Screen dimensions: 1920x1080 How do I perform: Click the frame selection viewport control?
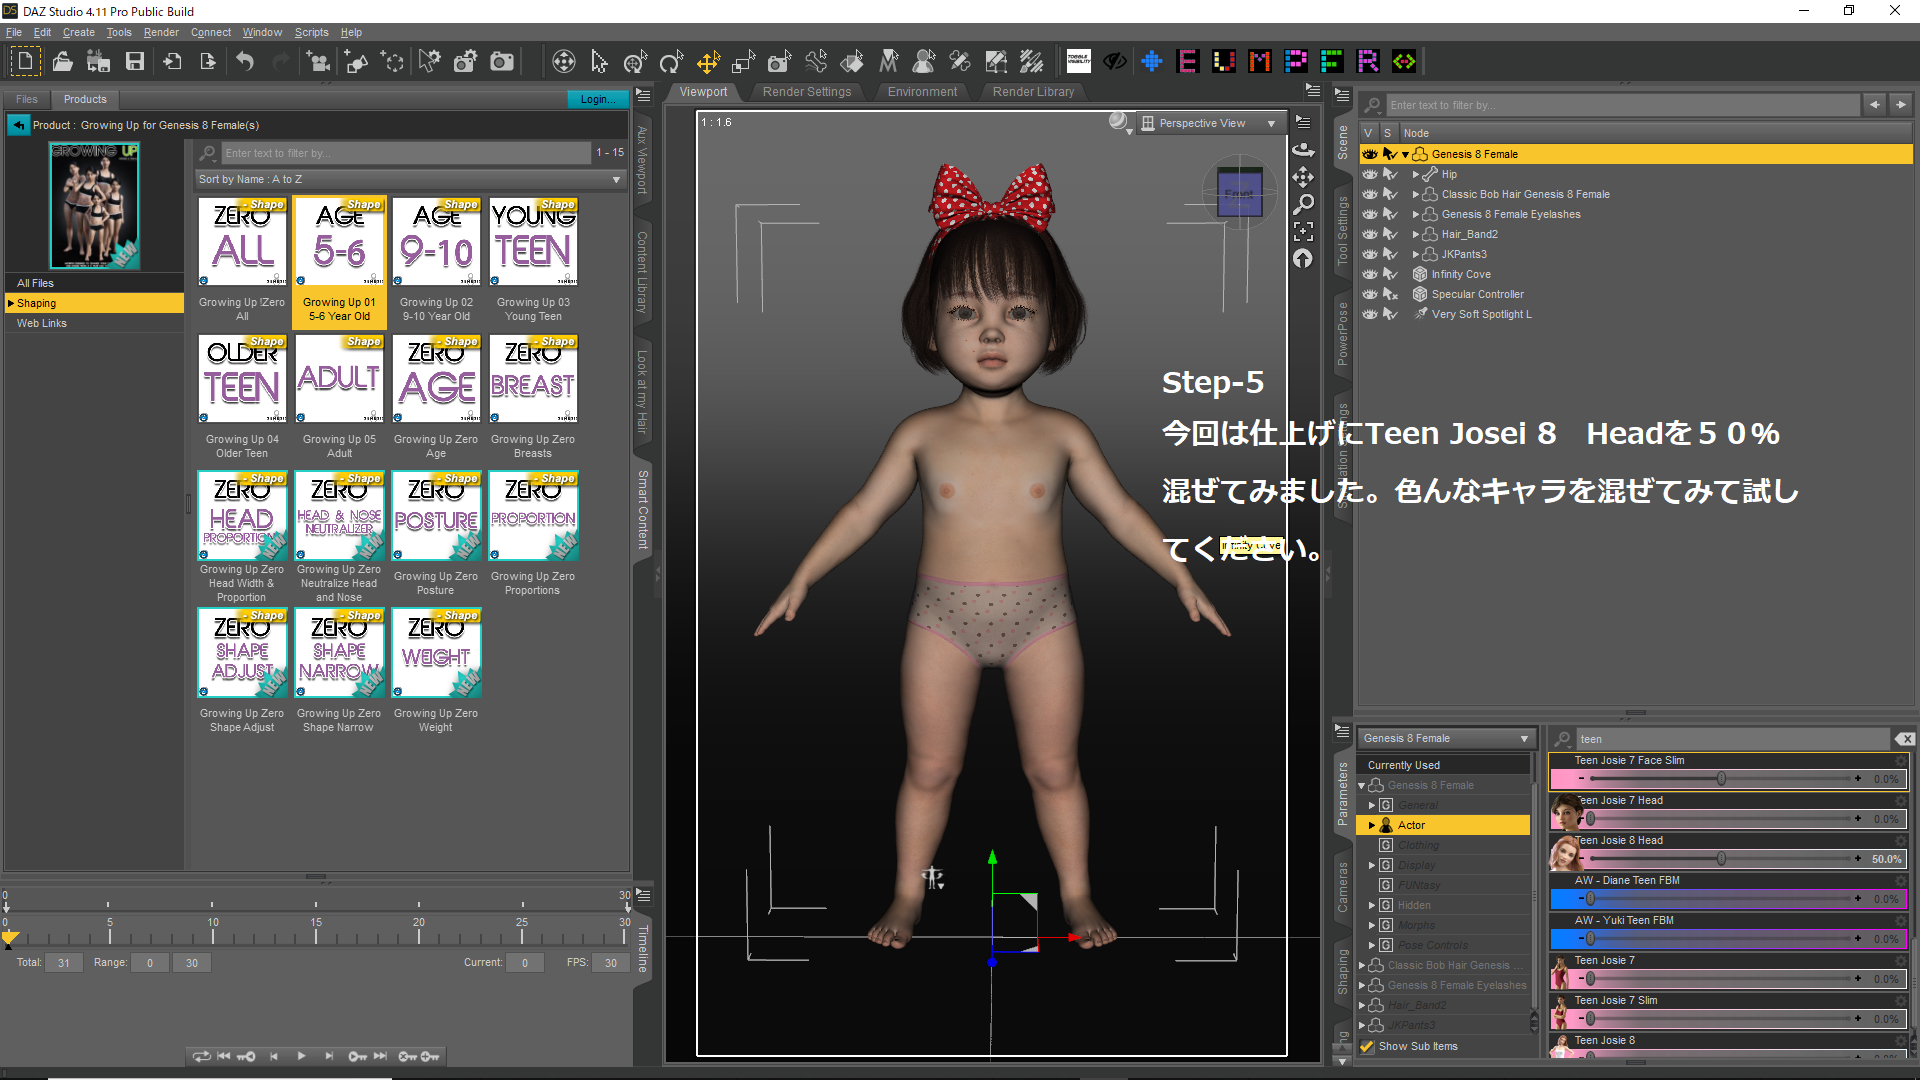pyautogui.click(x=1303, y=231)
